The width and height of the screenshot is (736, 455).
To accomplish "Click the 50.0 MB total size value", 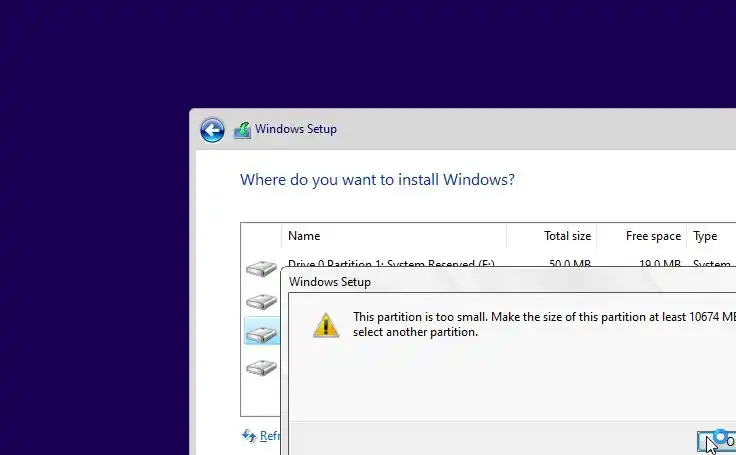I will (570, 263).
